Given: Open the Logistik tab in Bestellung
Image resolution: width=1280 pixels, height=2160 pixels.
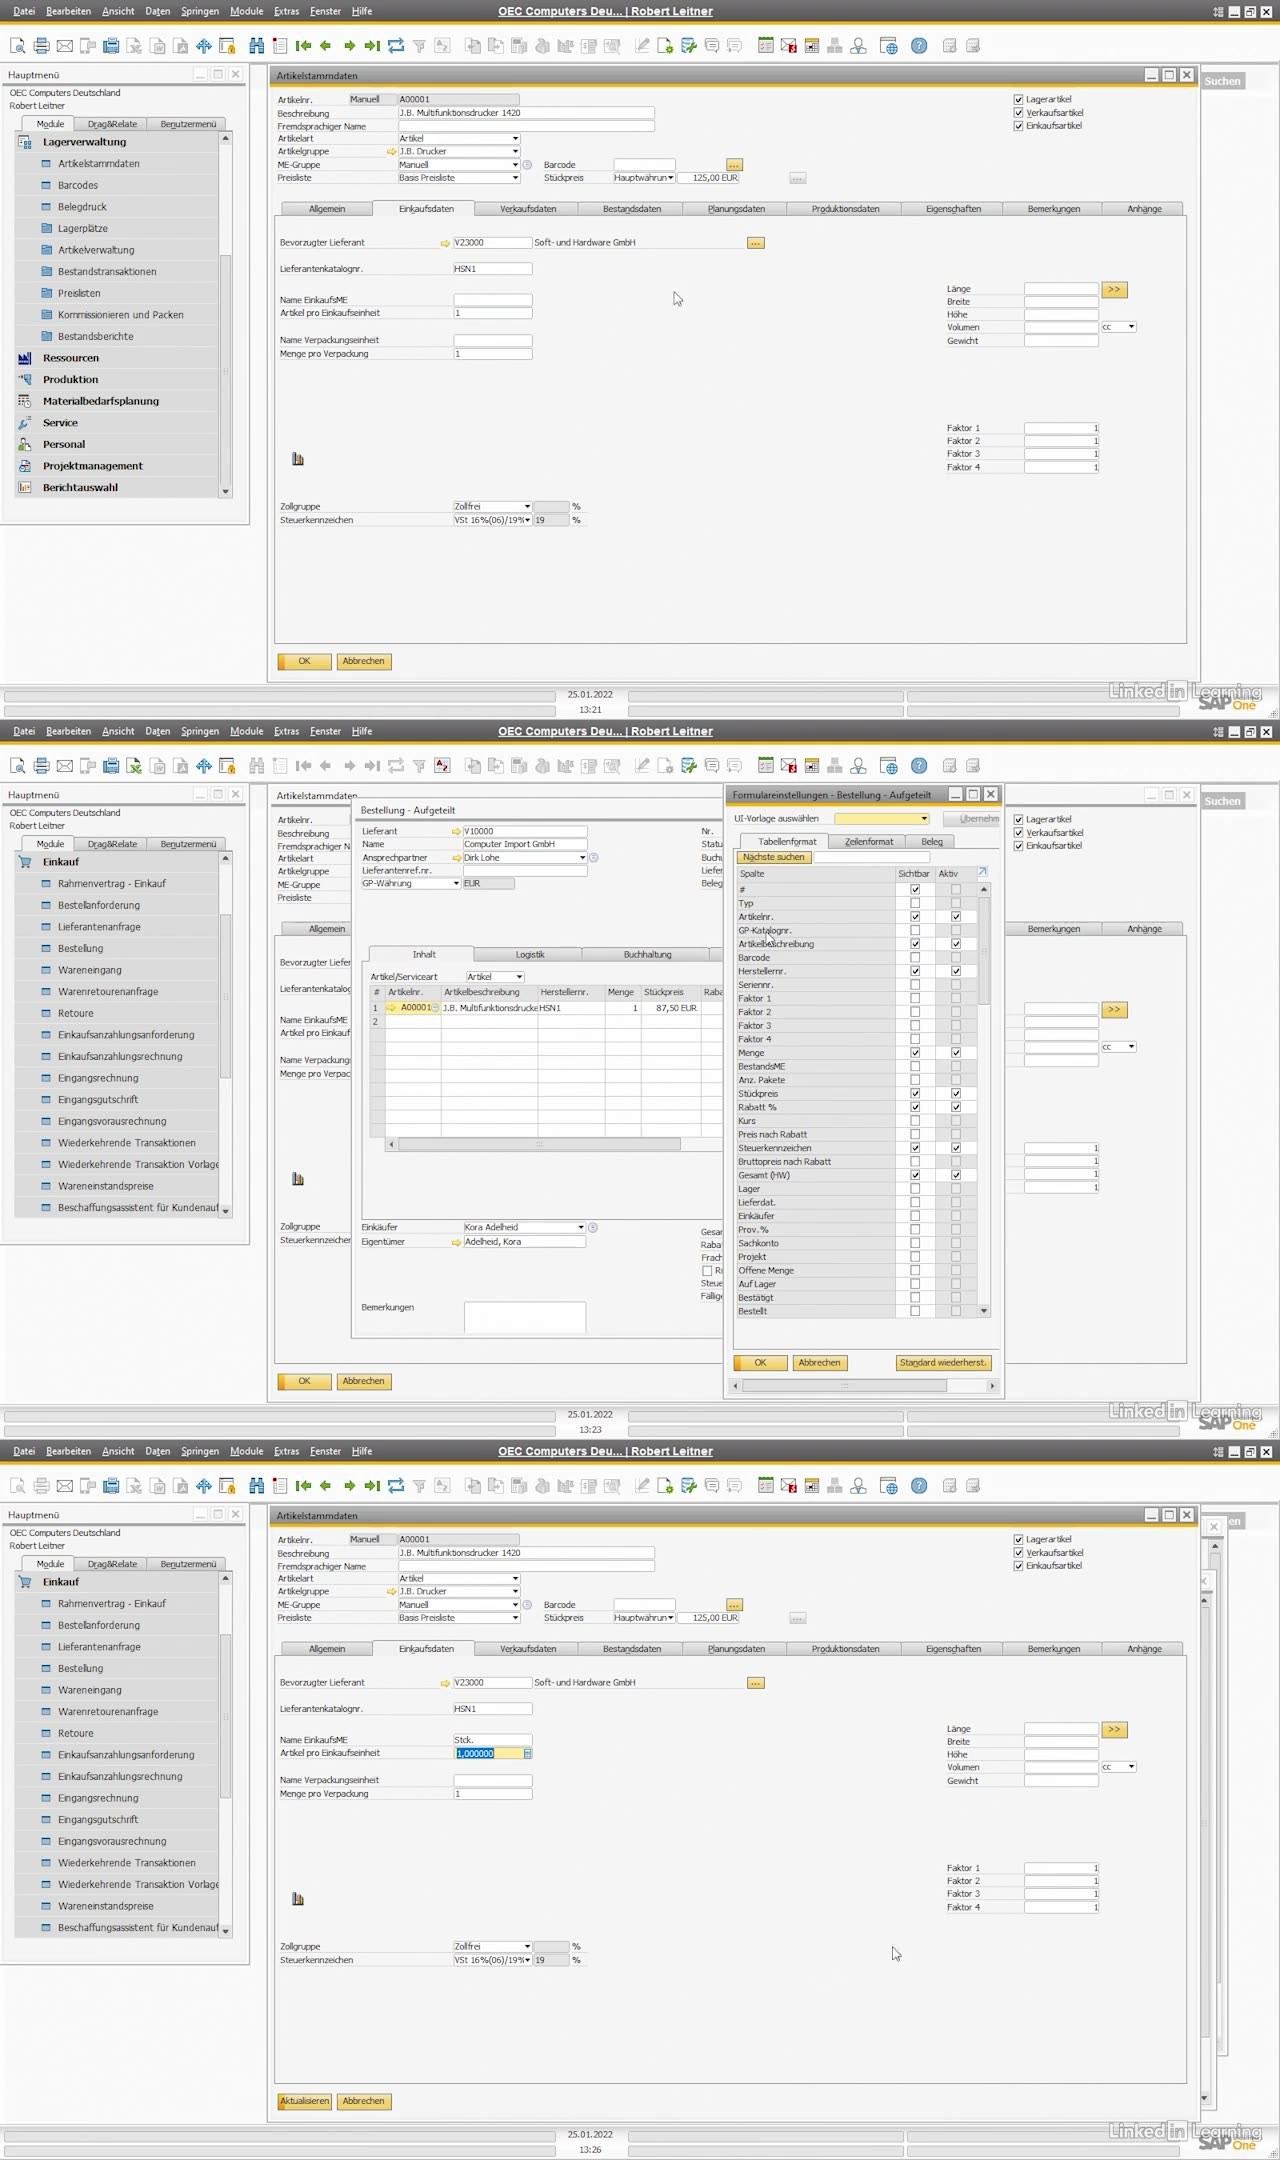Looking at the screenshot, I should [x=529, y=955].
